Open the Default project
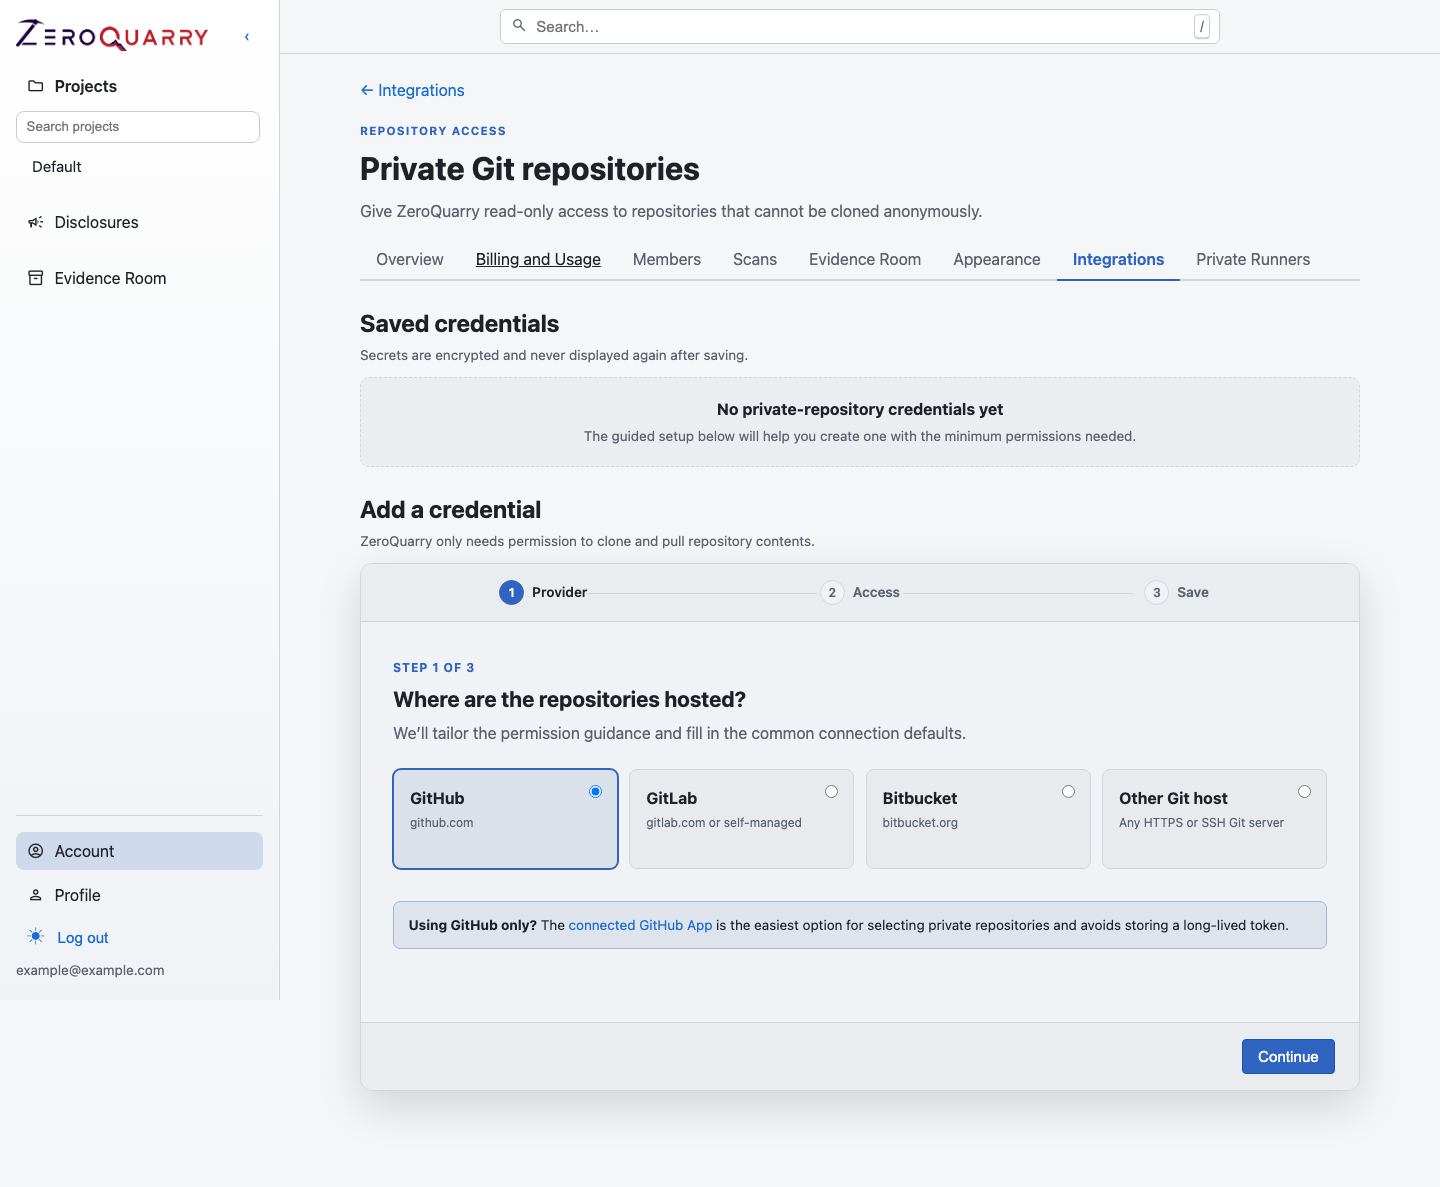Screen dimensions: 1440x1187 click(57, 167)
